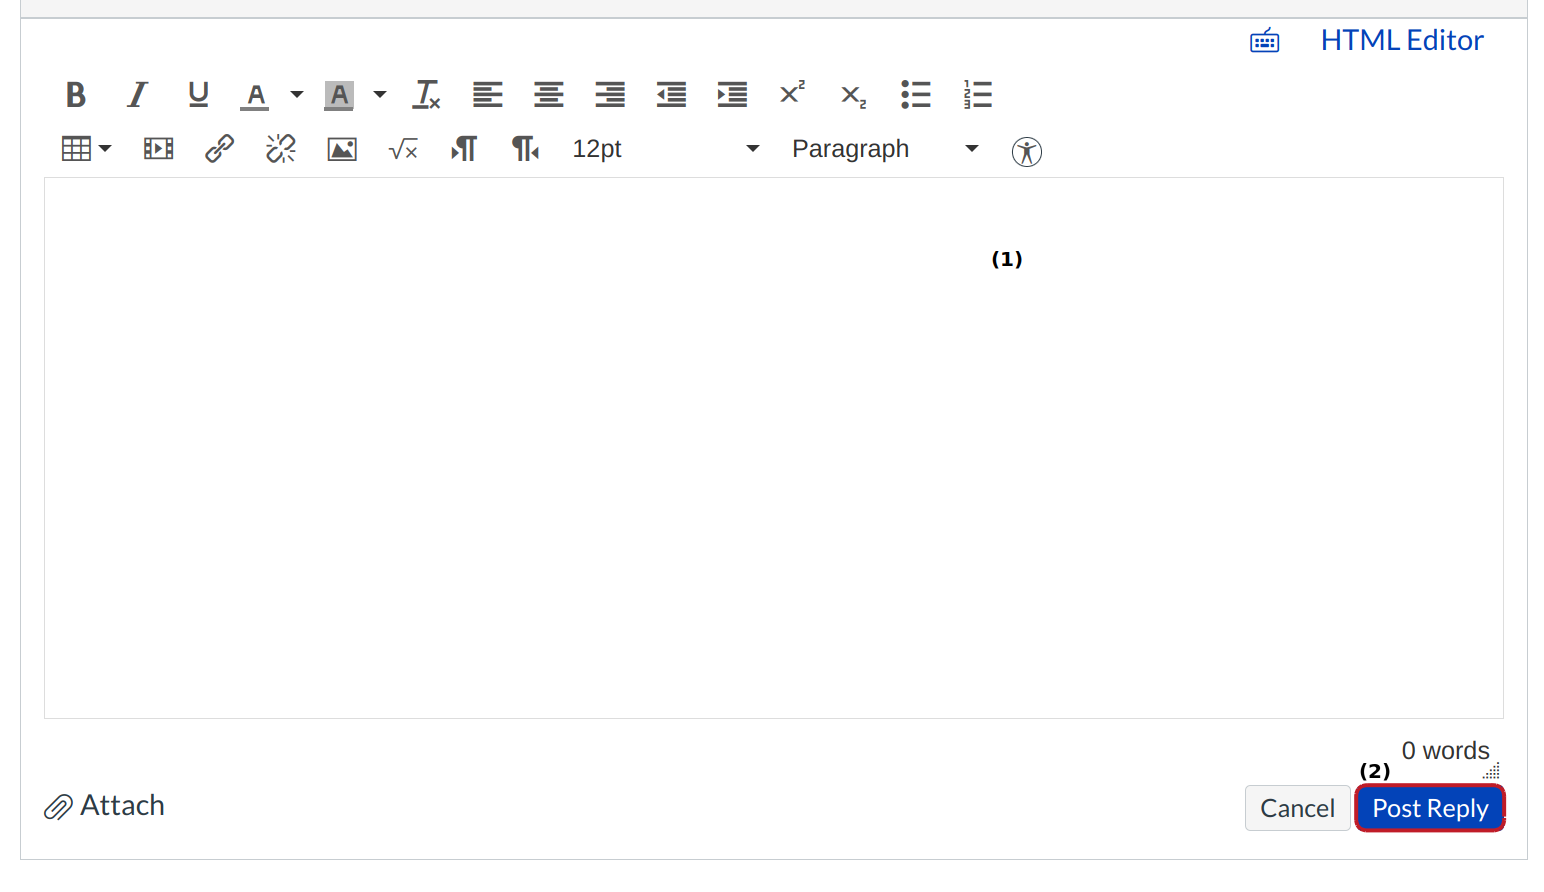
Task: Open the text color picker arrow
Action: point(296,94)
